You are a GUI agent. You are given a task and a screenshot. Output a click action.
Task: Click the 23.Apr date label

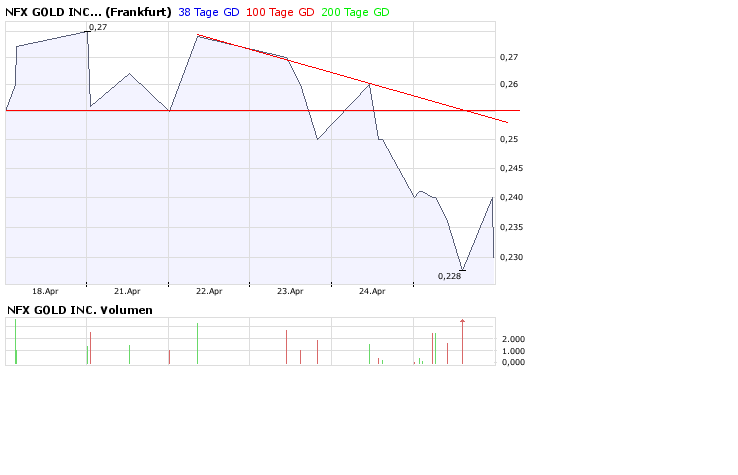coord(290,291)
